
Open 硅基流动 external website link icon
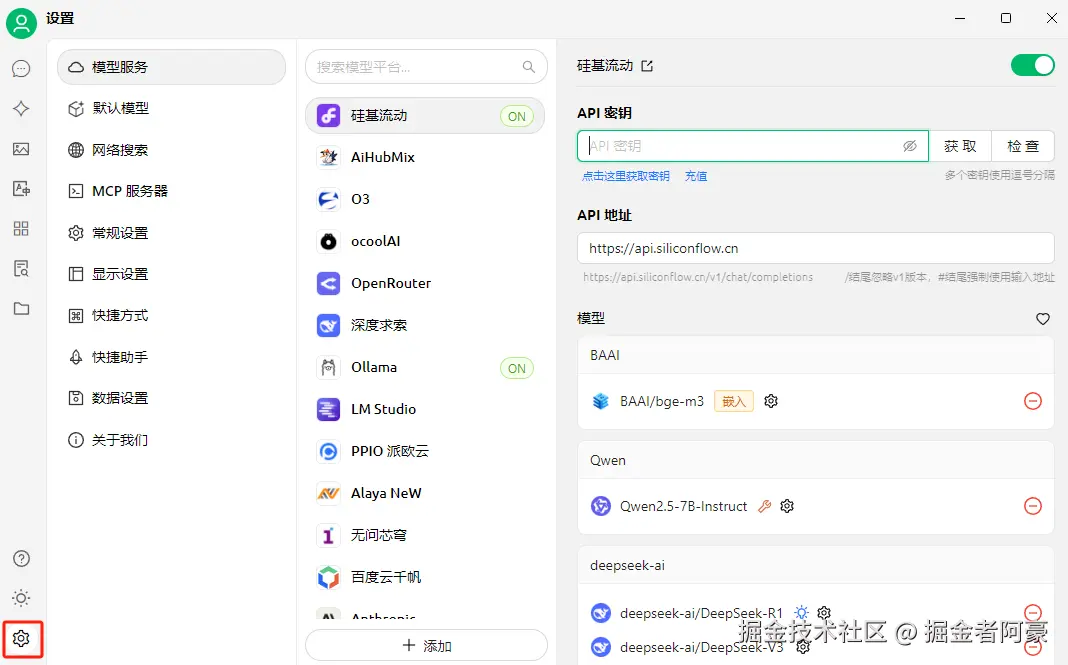coord(647,66)
